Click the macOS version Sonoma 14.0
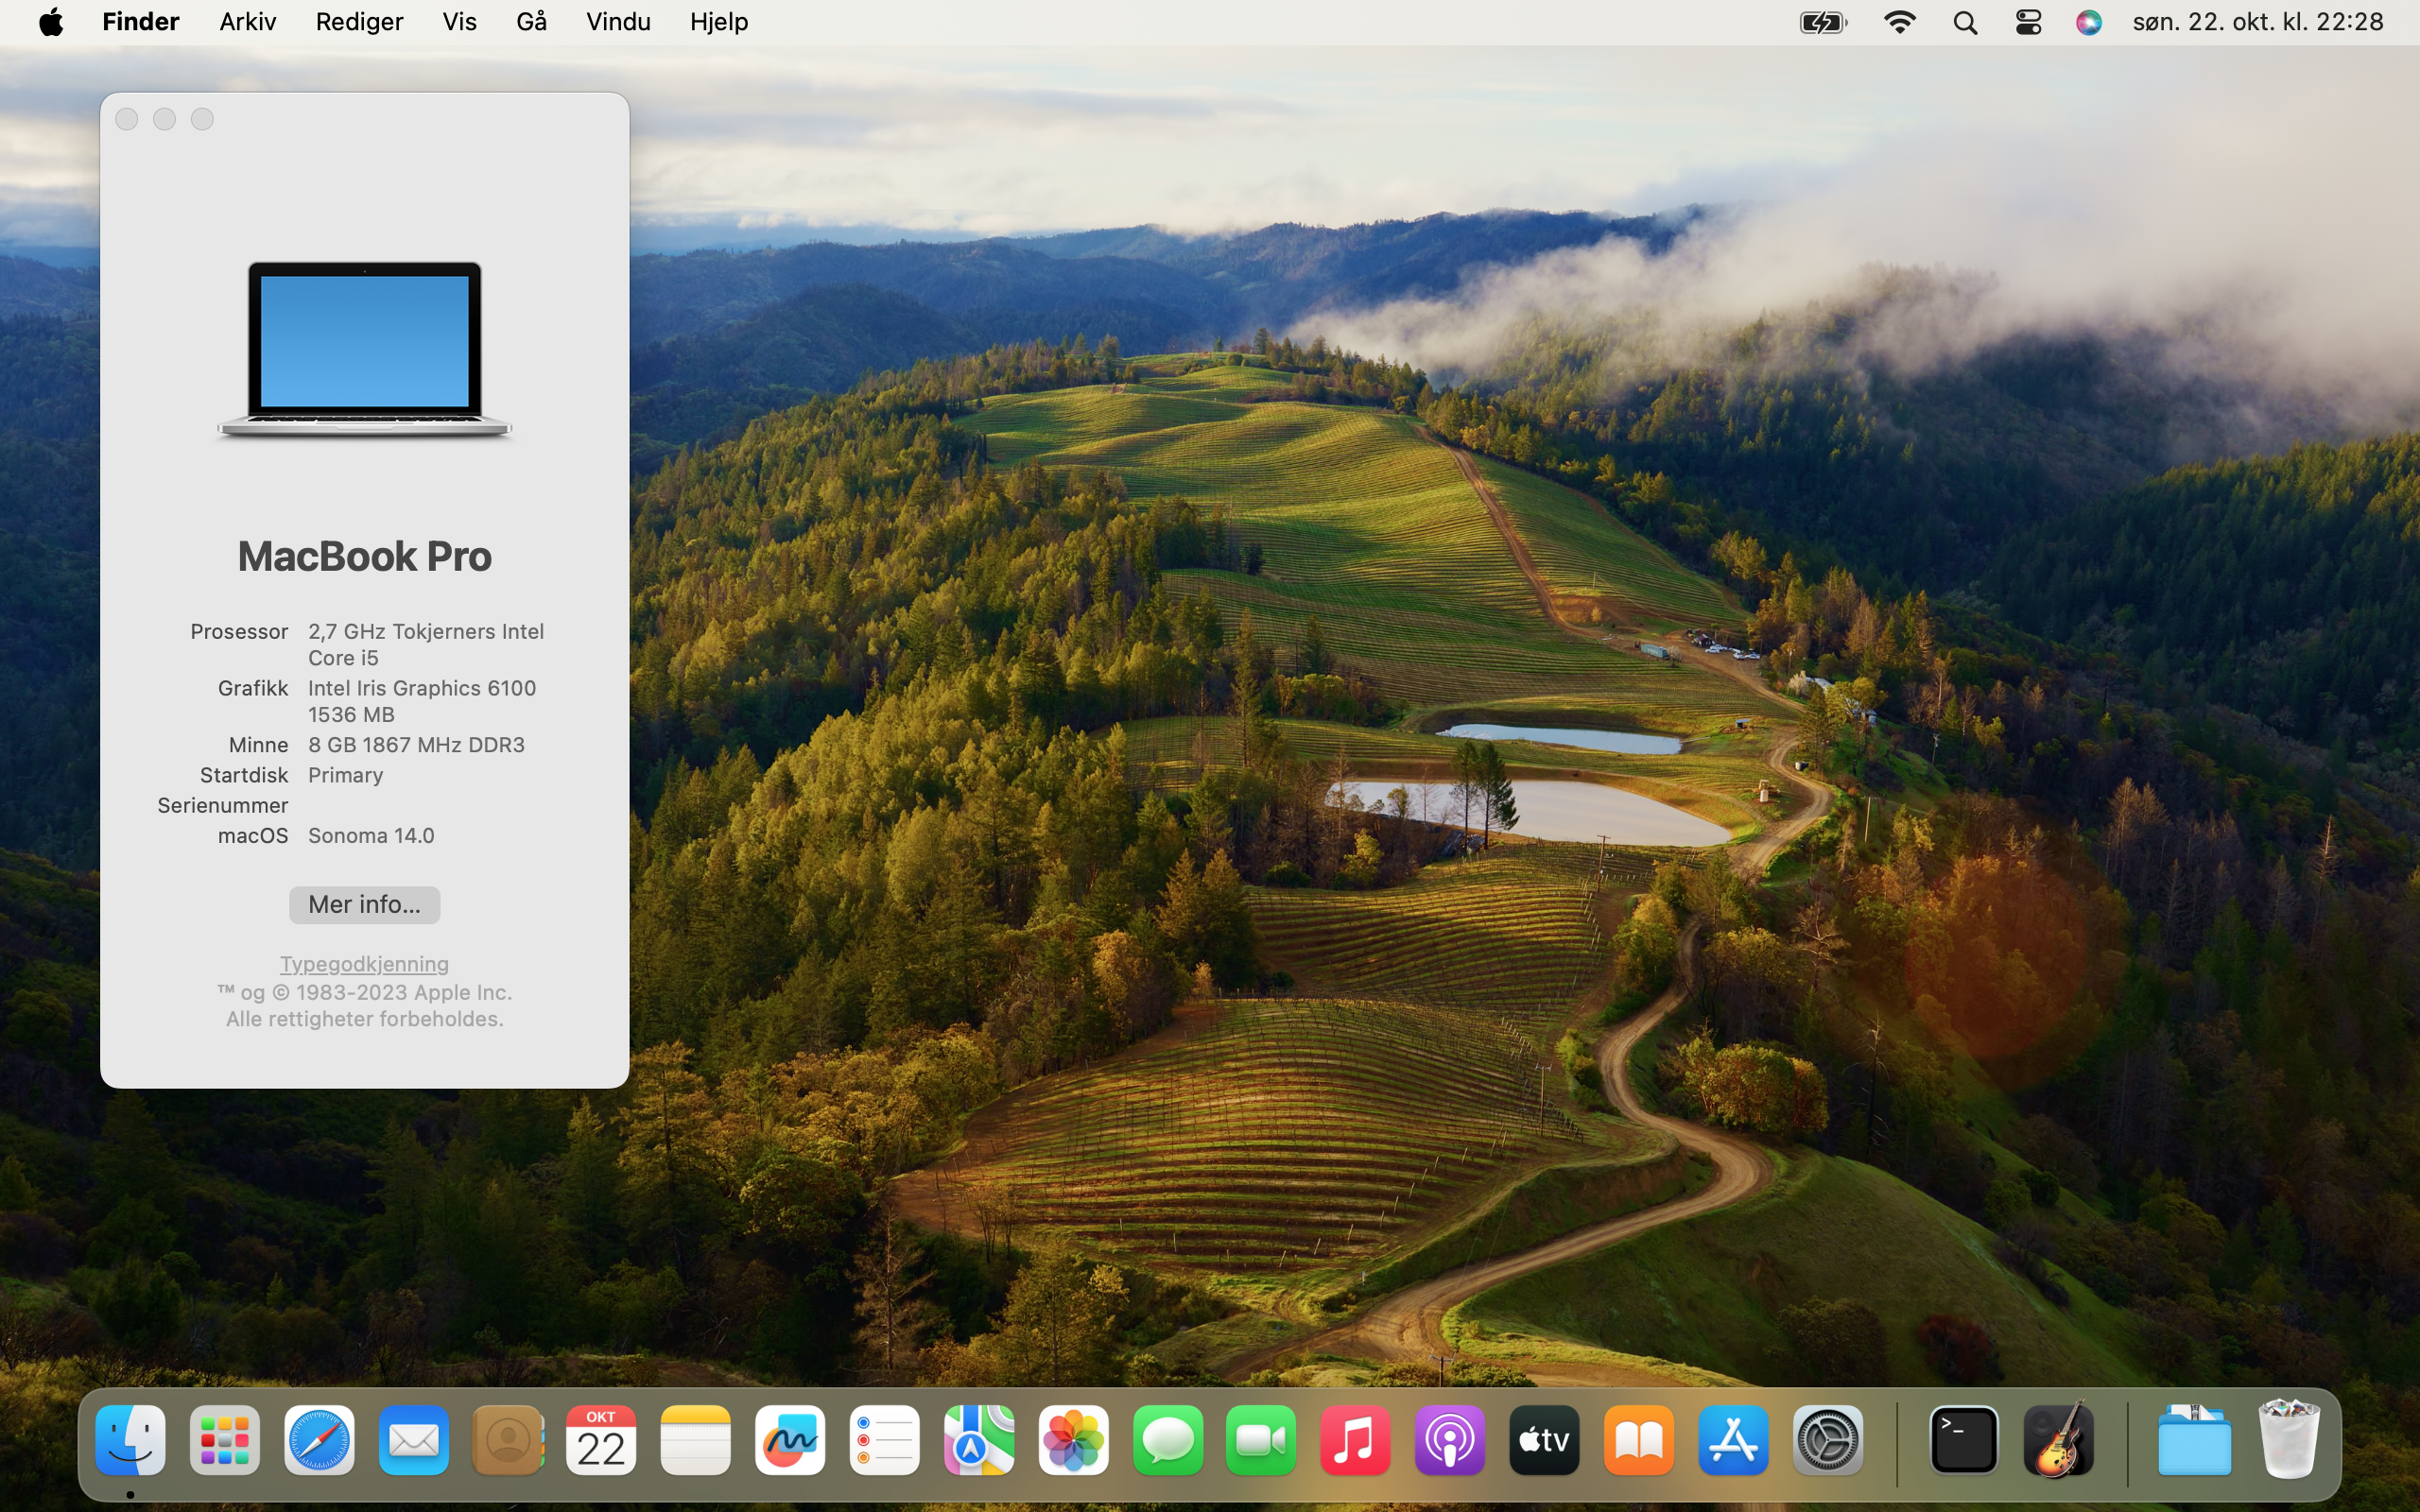Image resolution: width=2420 pixels, height=1512 pixels. (371, 835)
